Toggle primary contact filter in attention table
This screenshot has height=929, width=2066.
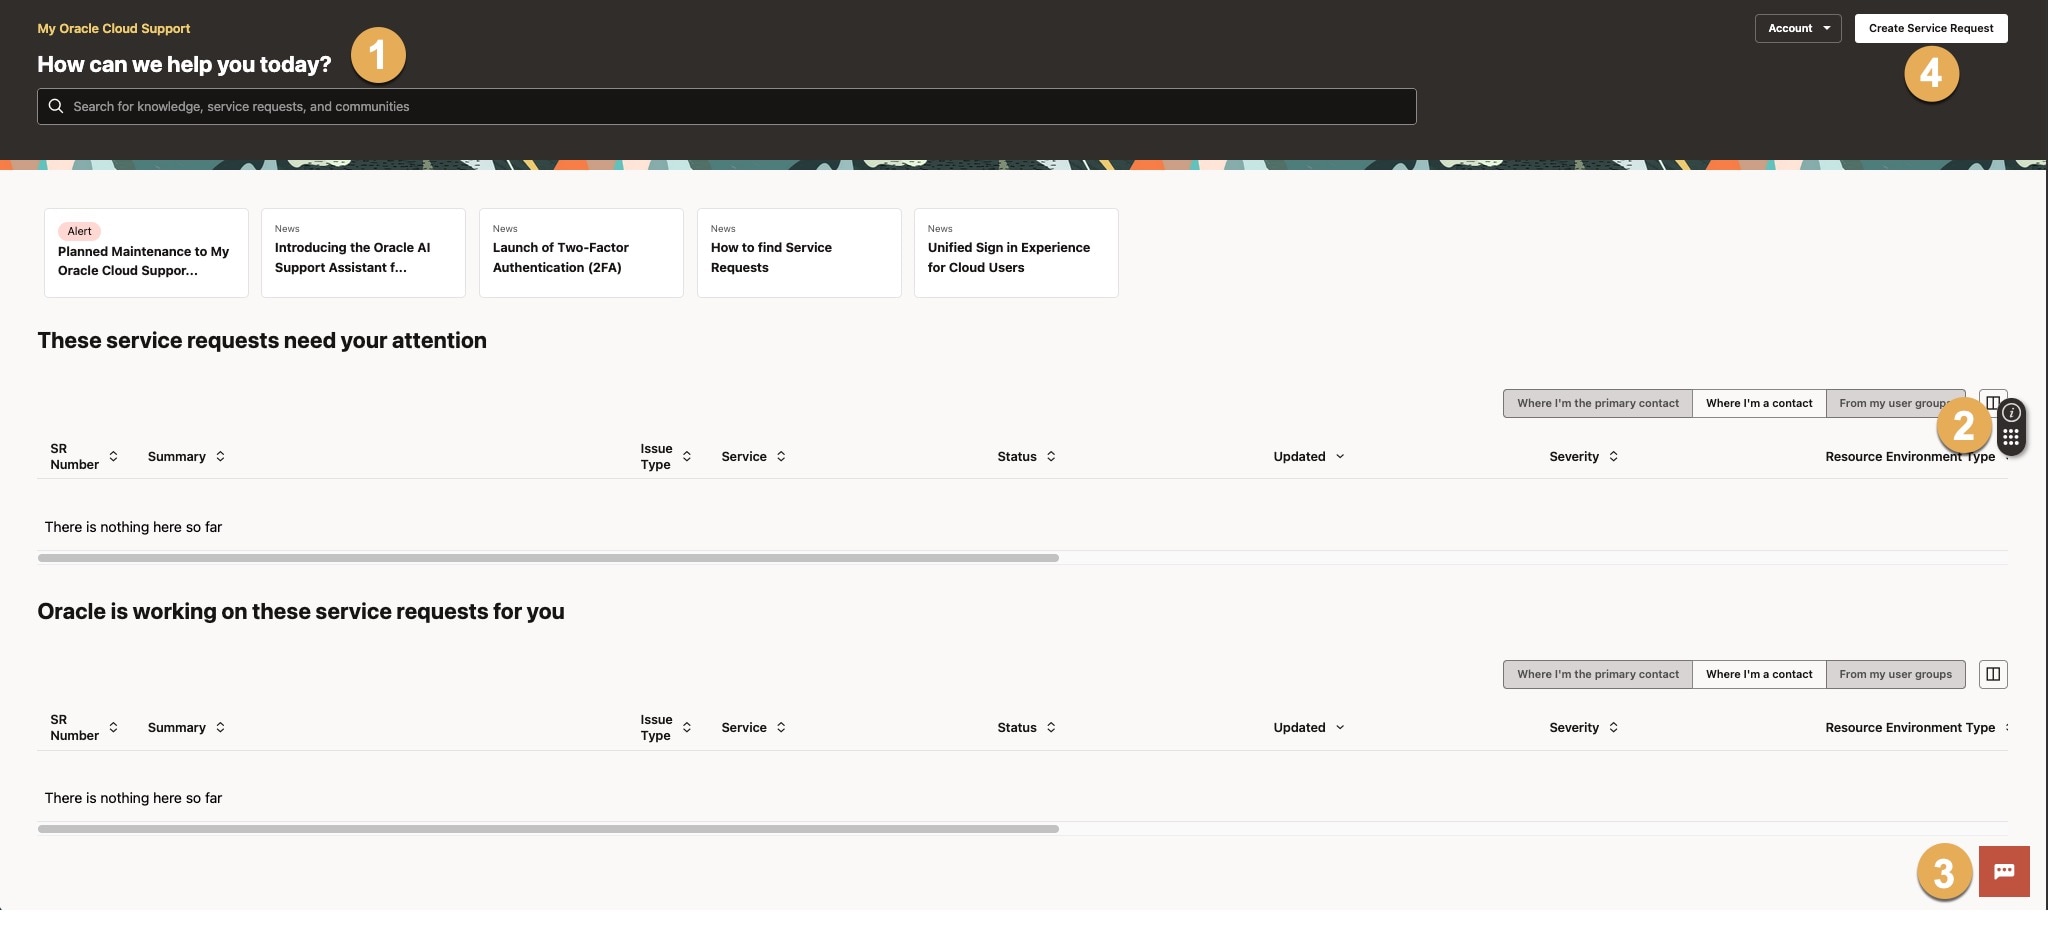(1598, 403)
